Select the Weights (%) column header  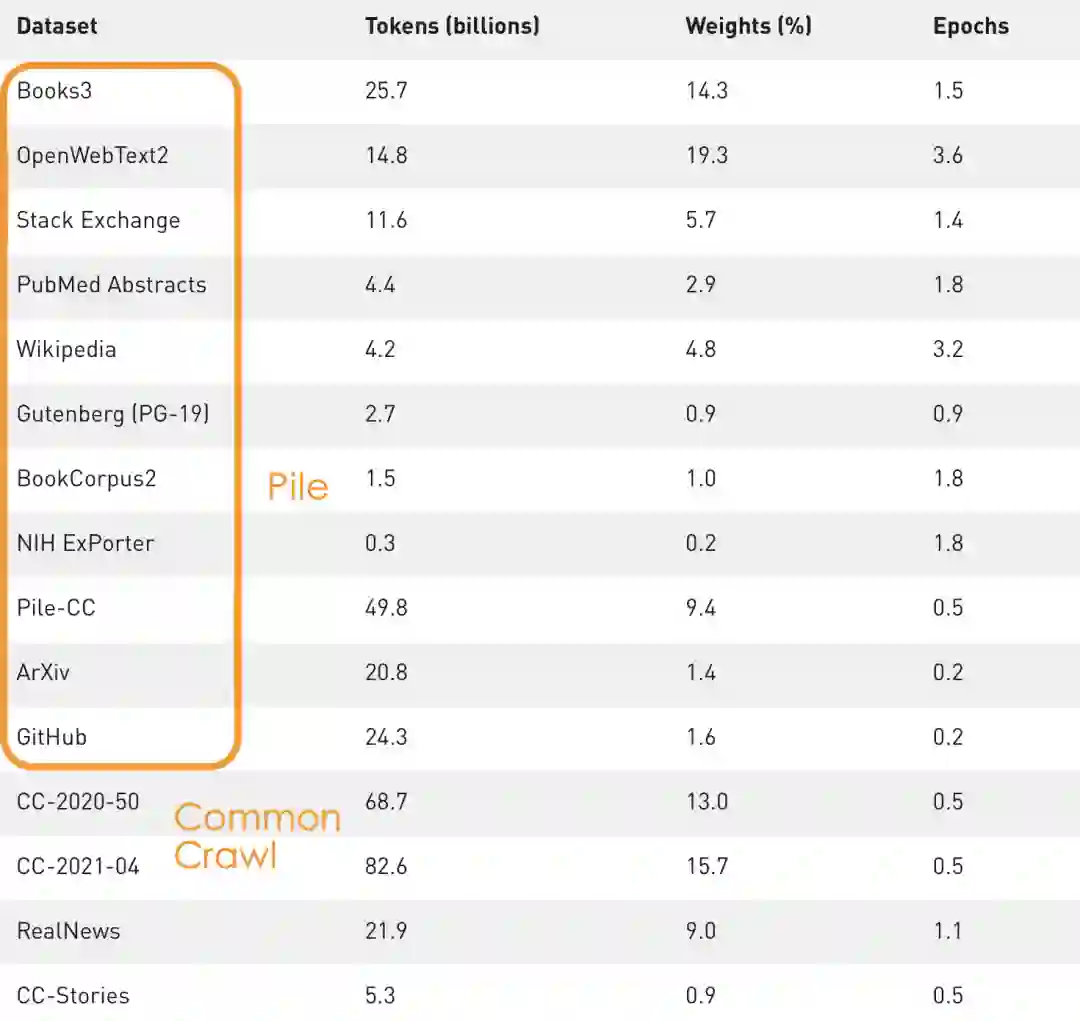click(x=748, y=26)
